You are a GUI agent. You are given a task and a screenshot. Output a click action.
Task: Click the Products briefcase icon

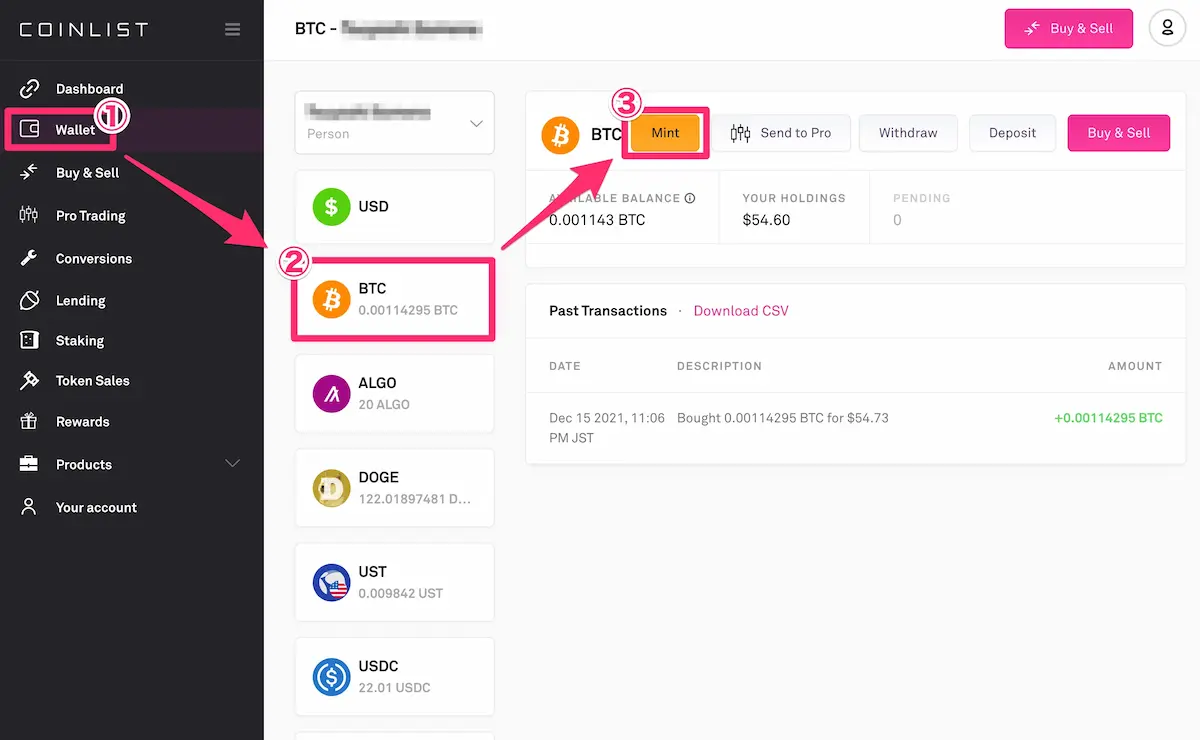[30, 464]
